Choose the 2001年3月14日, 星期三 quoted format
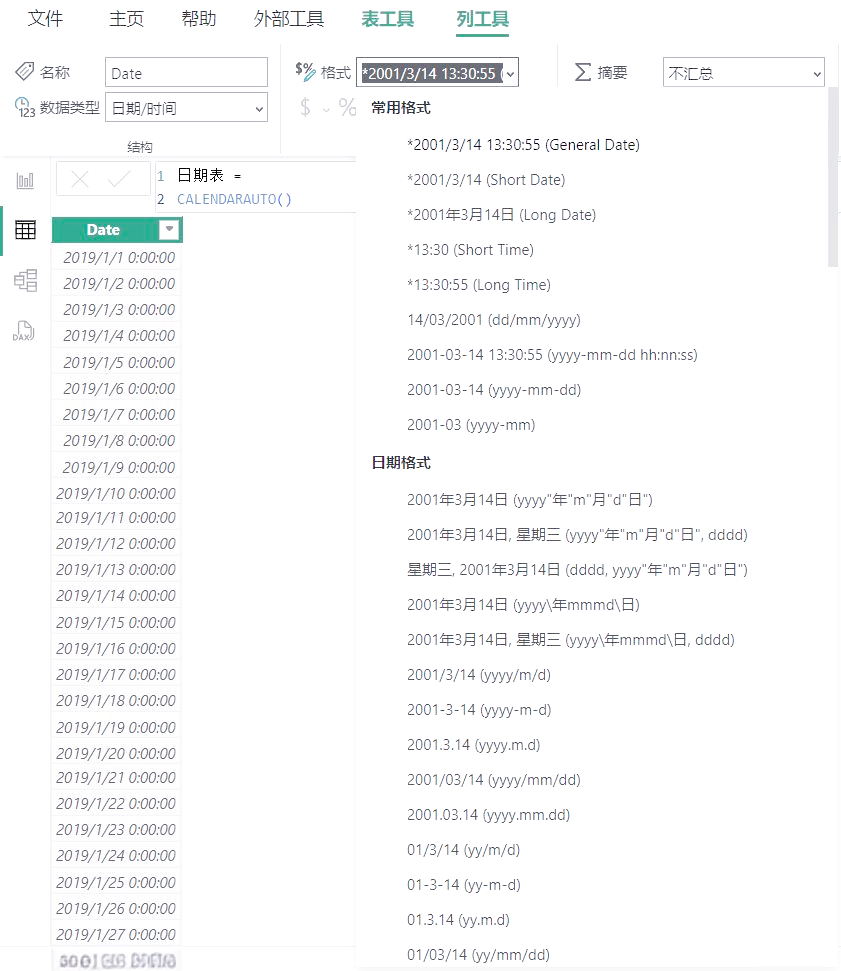The height and width of the screenshot is (971, 841). pos(577,535)
